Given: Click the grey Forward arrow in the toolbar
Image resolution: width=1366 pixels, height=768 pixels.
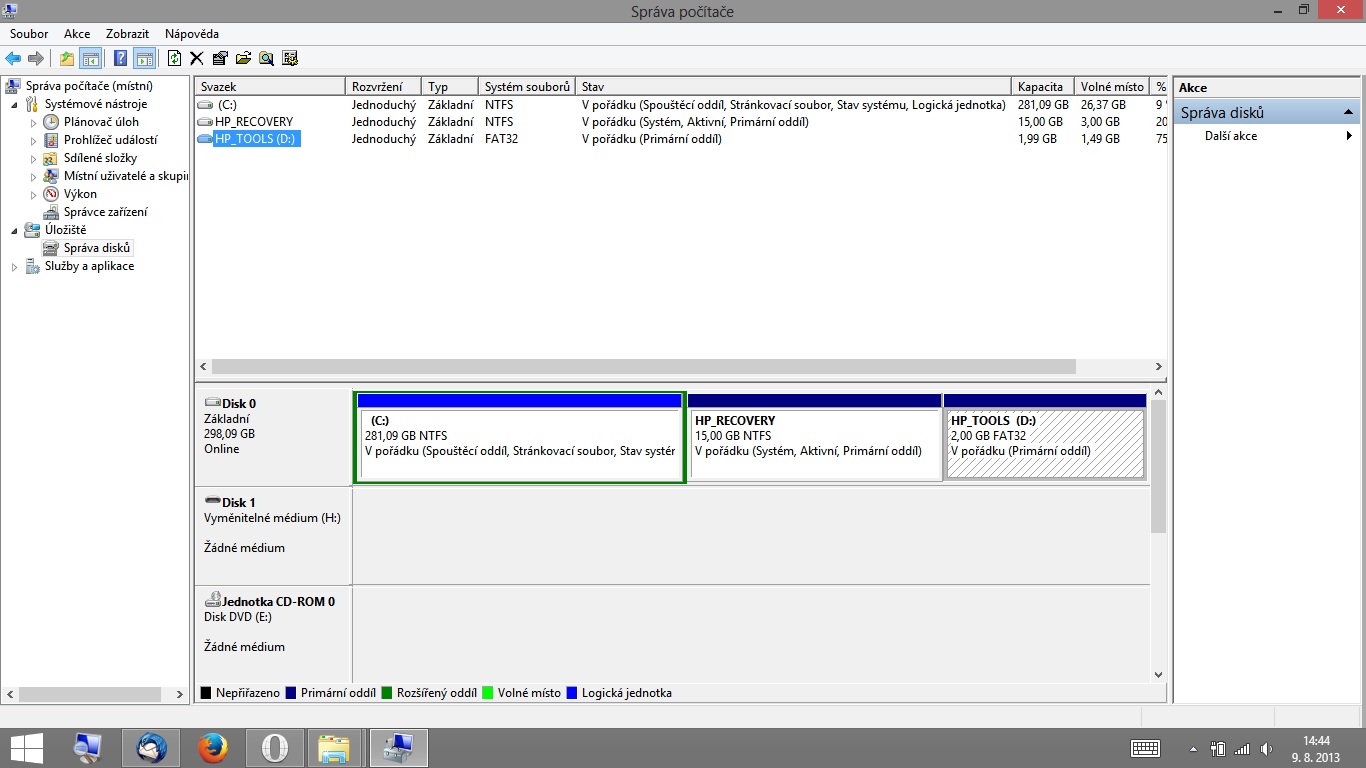Looking at the screenshot, I should click(x=36, y=58).
